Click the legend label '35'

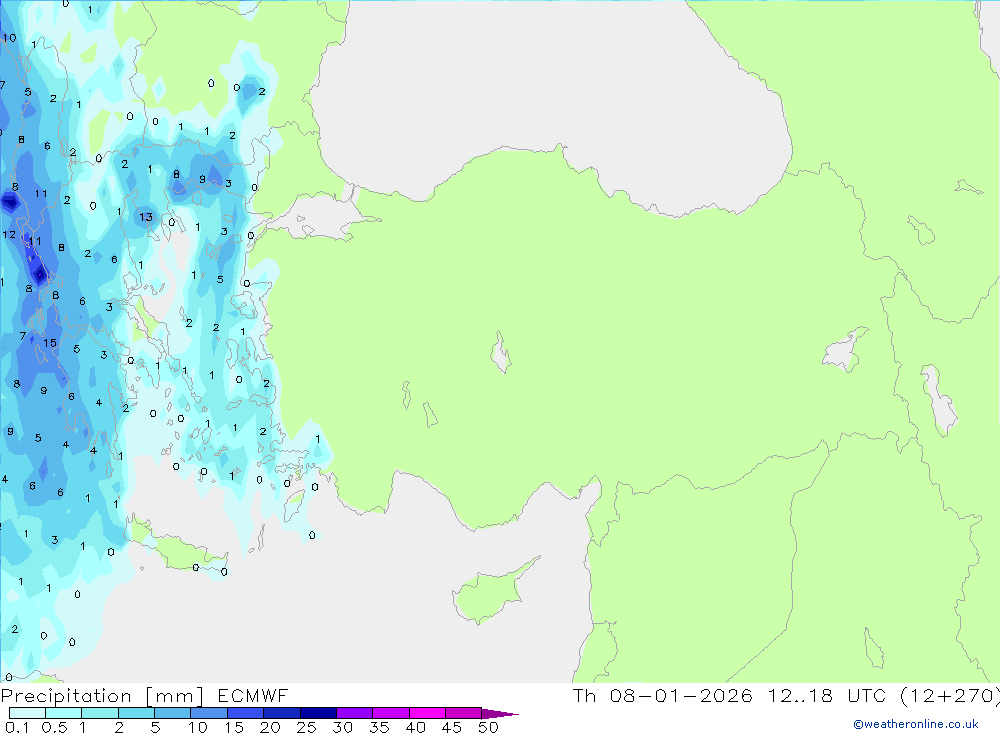[x=379, y=727]
